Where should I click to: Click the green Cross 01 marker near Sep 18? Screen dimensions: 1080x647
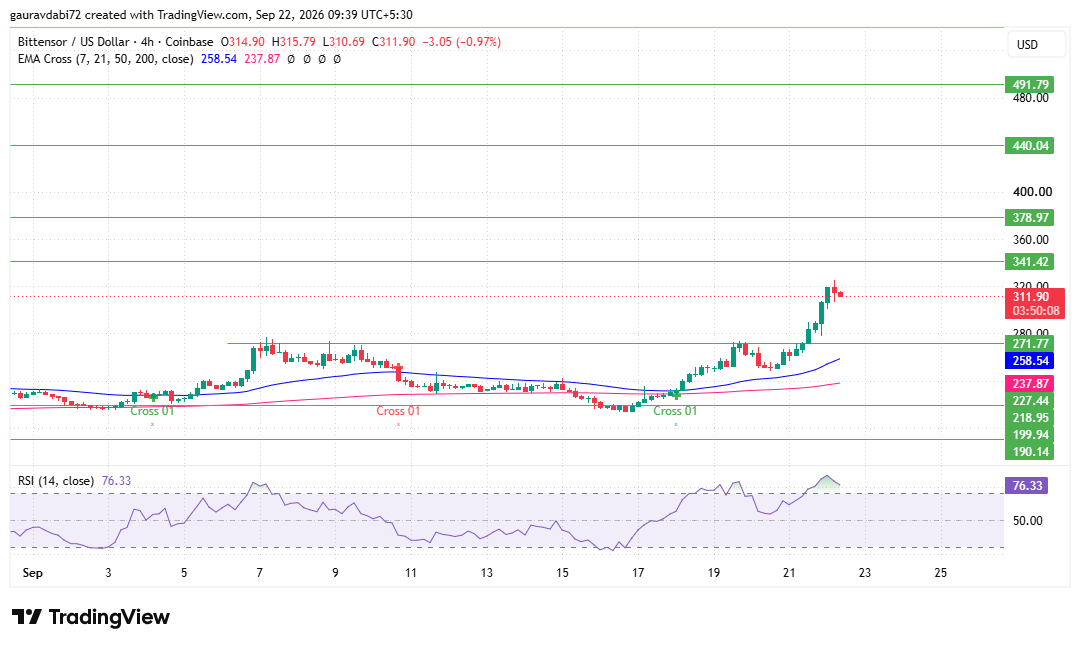(675, 411)
